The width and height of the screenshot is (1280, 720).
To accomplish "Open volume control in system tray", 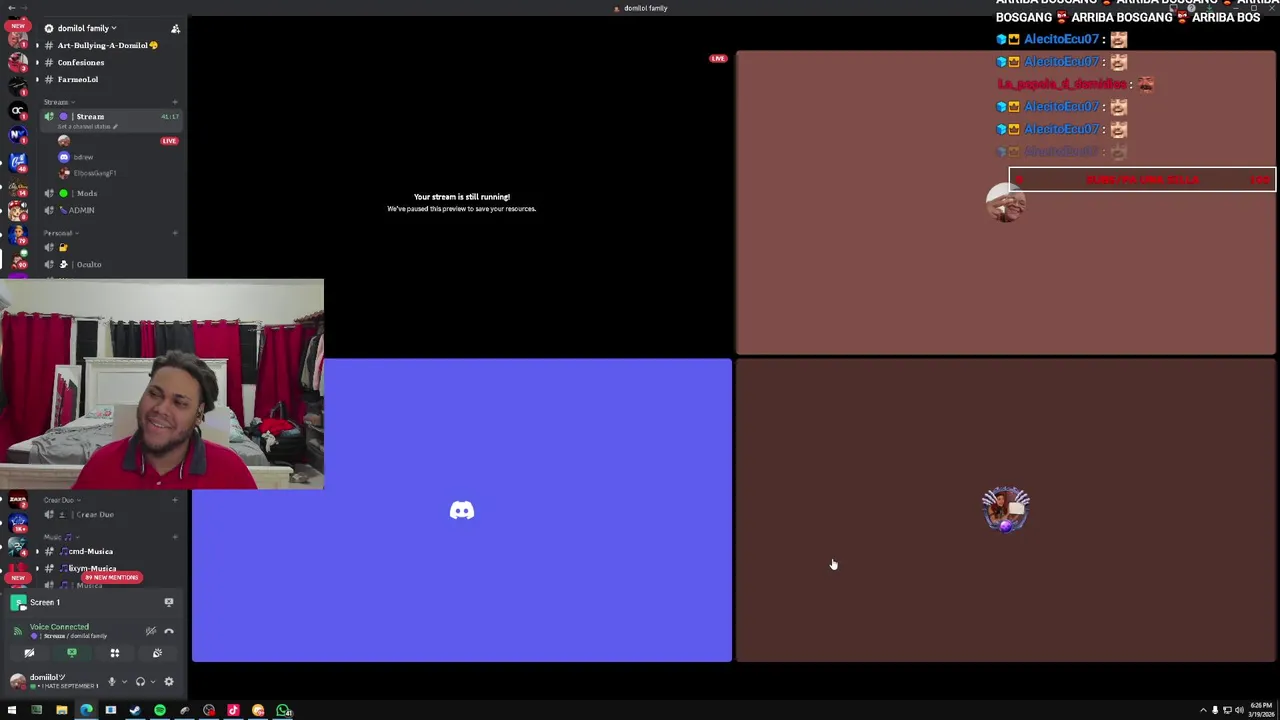I will pyautogui.click(x=1239, y=710).
